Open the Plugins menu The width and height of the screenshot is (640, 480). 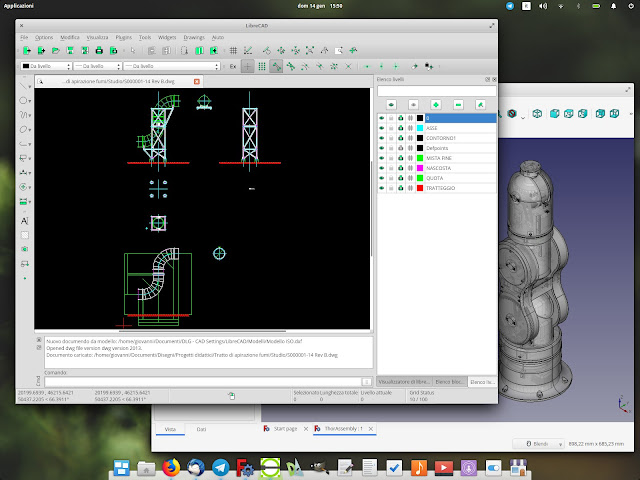pos(124,35)
